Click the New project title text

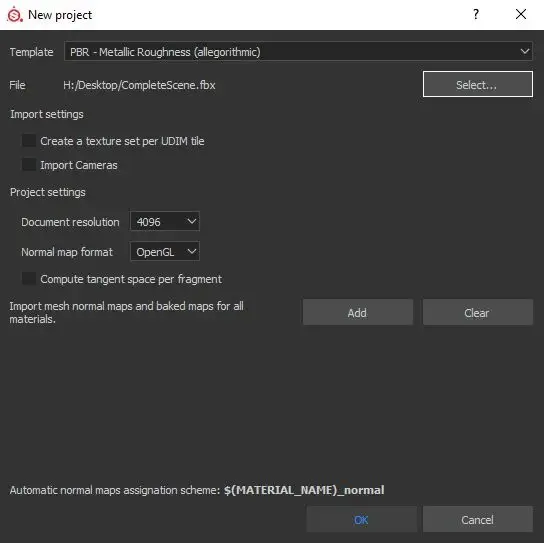[x=60, y=15]
